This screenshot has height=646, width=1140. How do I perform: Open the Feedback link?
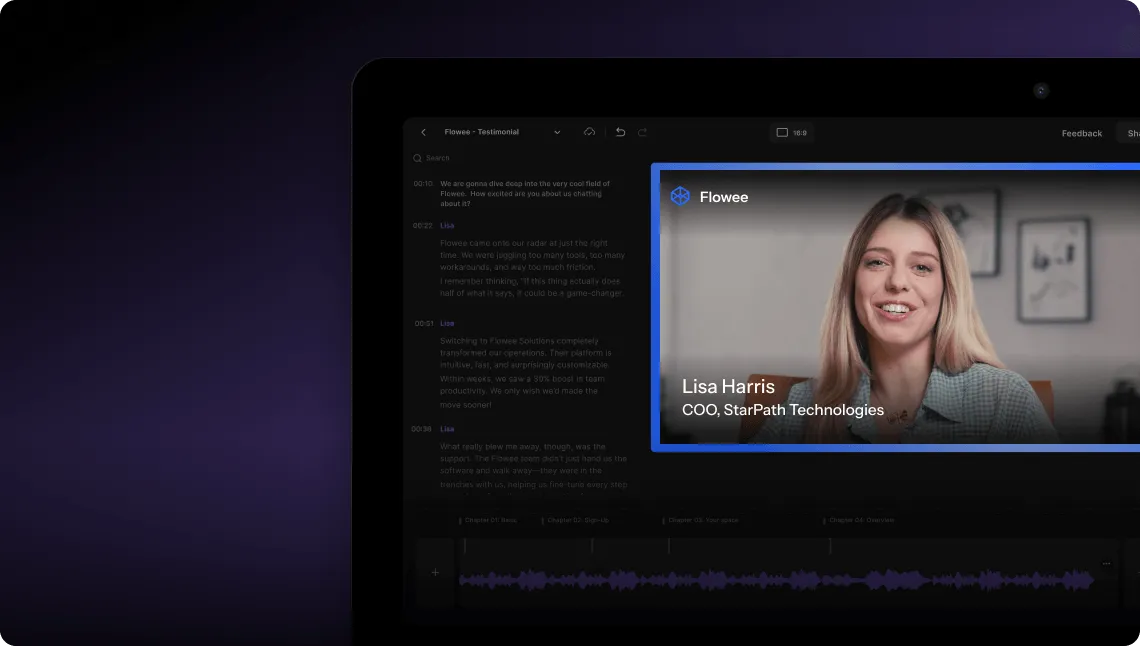[x=1081, y=134]
